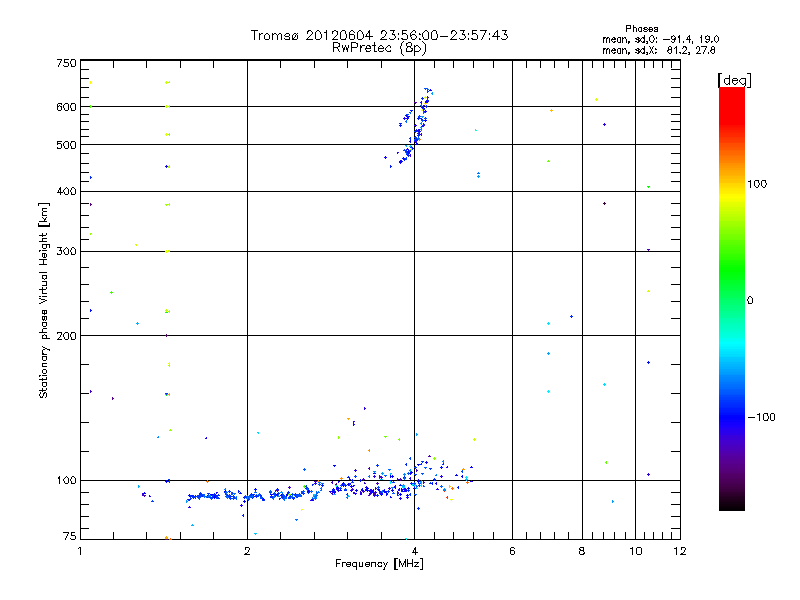The image size is (800, 600).
Task: Click the x-axis '1' tick label
Action: [80, 551]
